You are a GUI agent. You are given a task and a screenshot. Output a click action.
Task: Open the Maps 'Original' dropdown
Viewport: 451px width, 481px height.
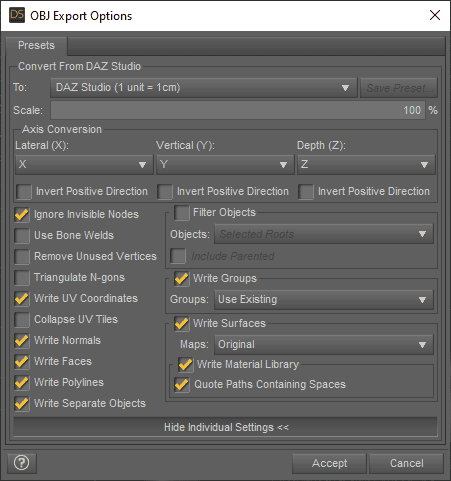pyautogui.click(x=324, y=345)
